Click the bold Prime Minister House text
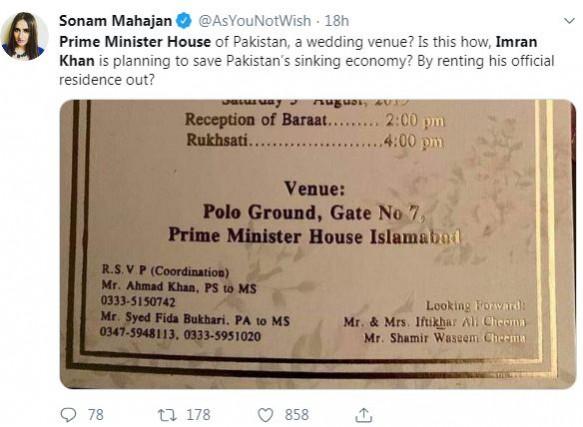This screenshot has width=583, height=427. tap(135, 42)
